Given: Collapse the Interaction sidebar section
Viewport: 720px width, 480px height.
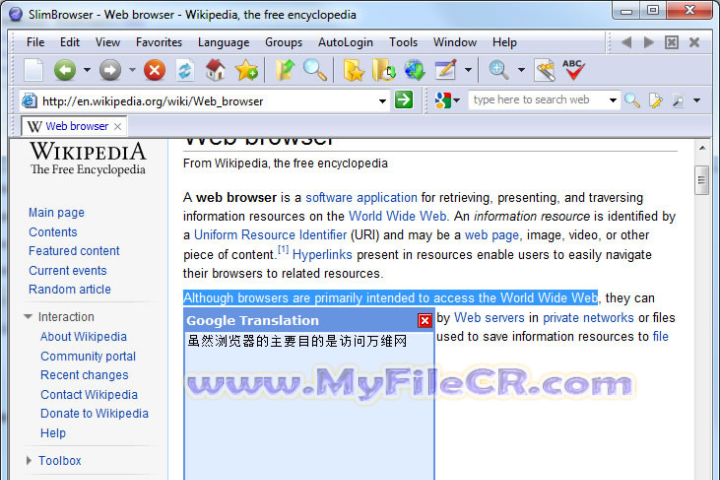Looking at the screenshot, I should point(28,316).
